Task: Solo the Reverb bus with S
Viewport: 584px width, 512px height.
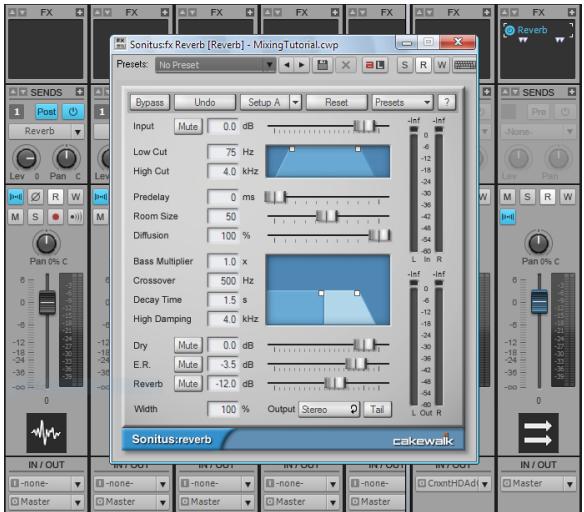Action: coord(527,197)
